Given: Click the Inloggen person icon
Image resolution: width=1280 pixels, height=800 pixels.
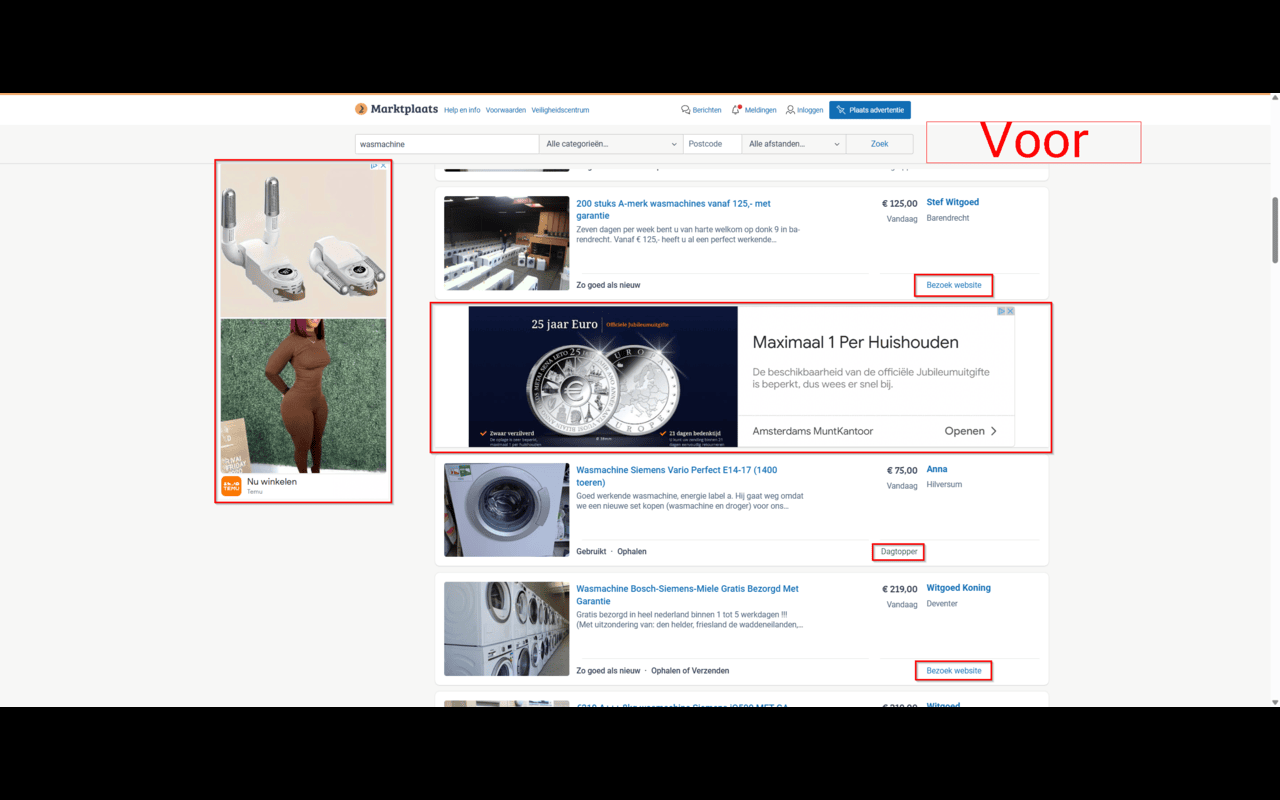Looking at the screenshot, I should click(789, 109).
